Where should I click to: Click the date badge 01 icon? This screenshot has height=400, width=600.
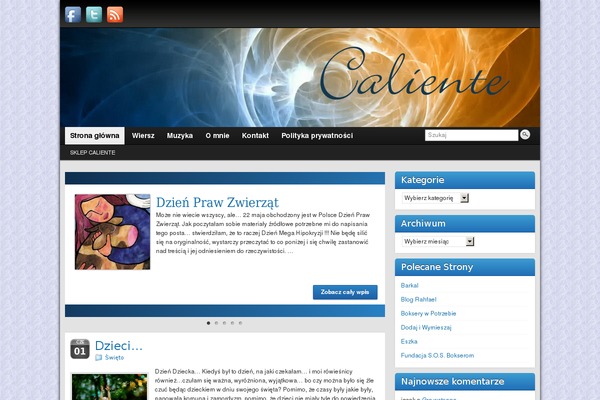tap(80, 349)
